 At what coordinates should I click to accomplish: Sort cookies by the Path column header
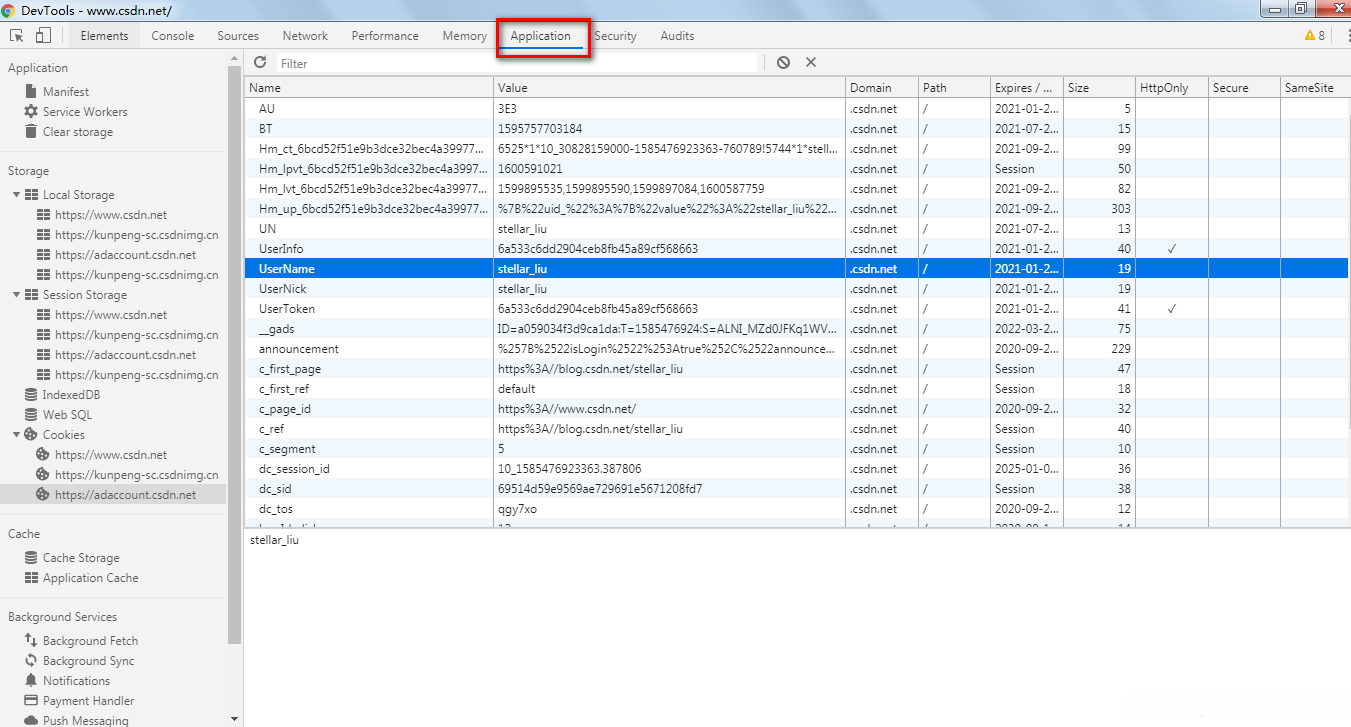click(x=954, y=88)
